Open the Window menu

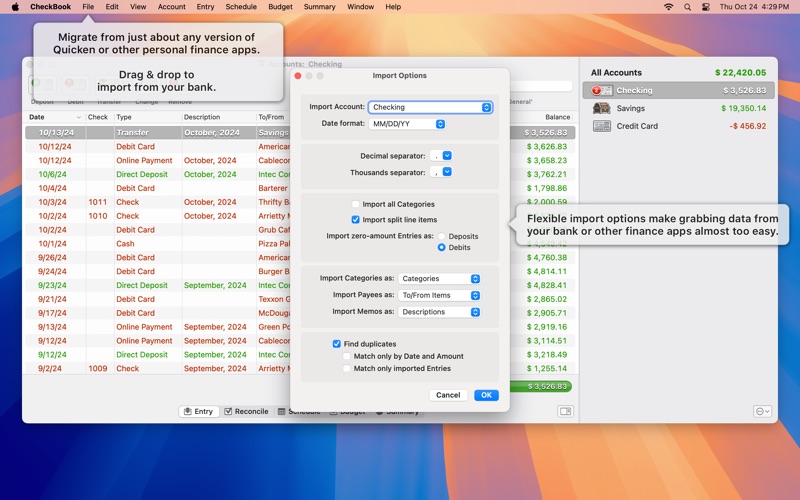[x=360, y=7]
